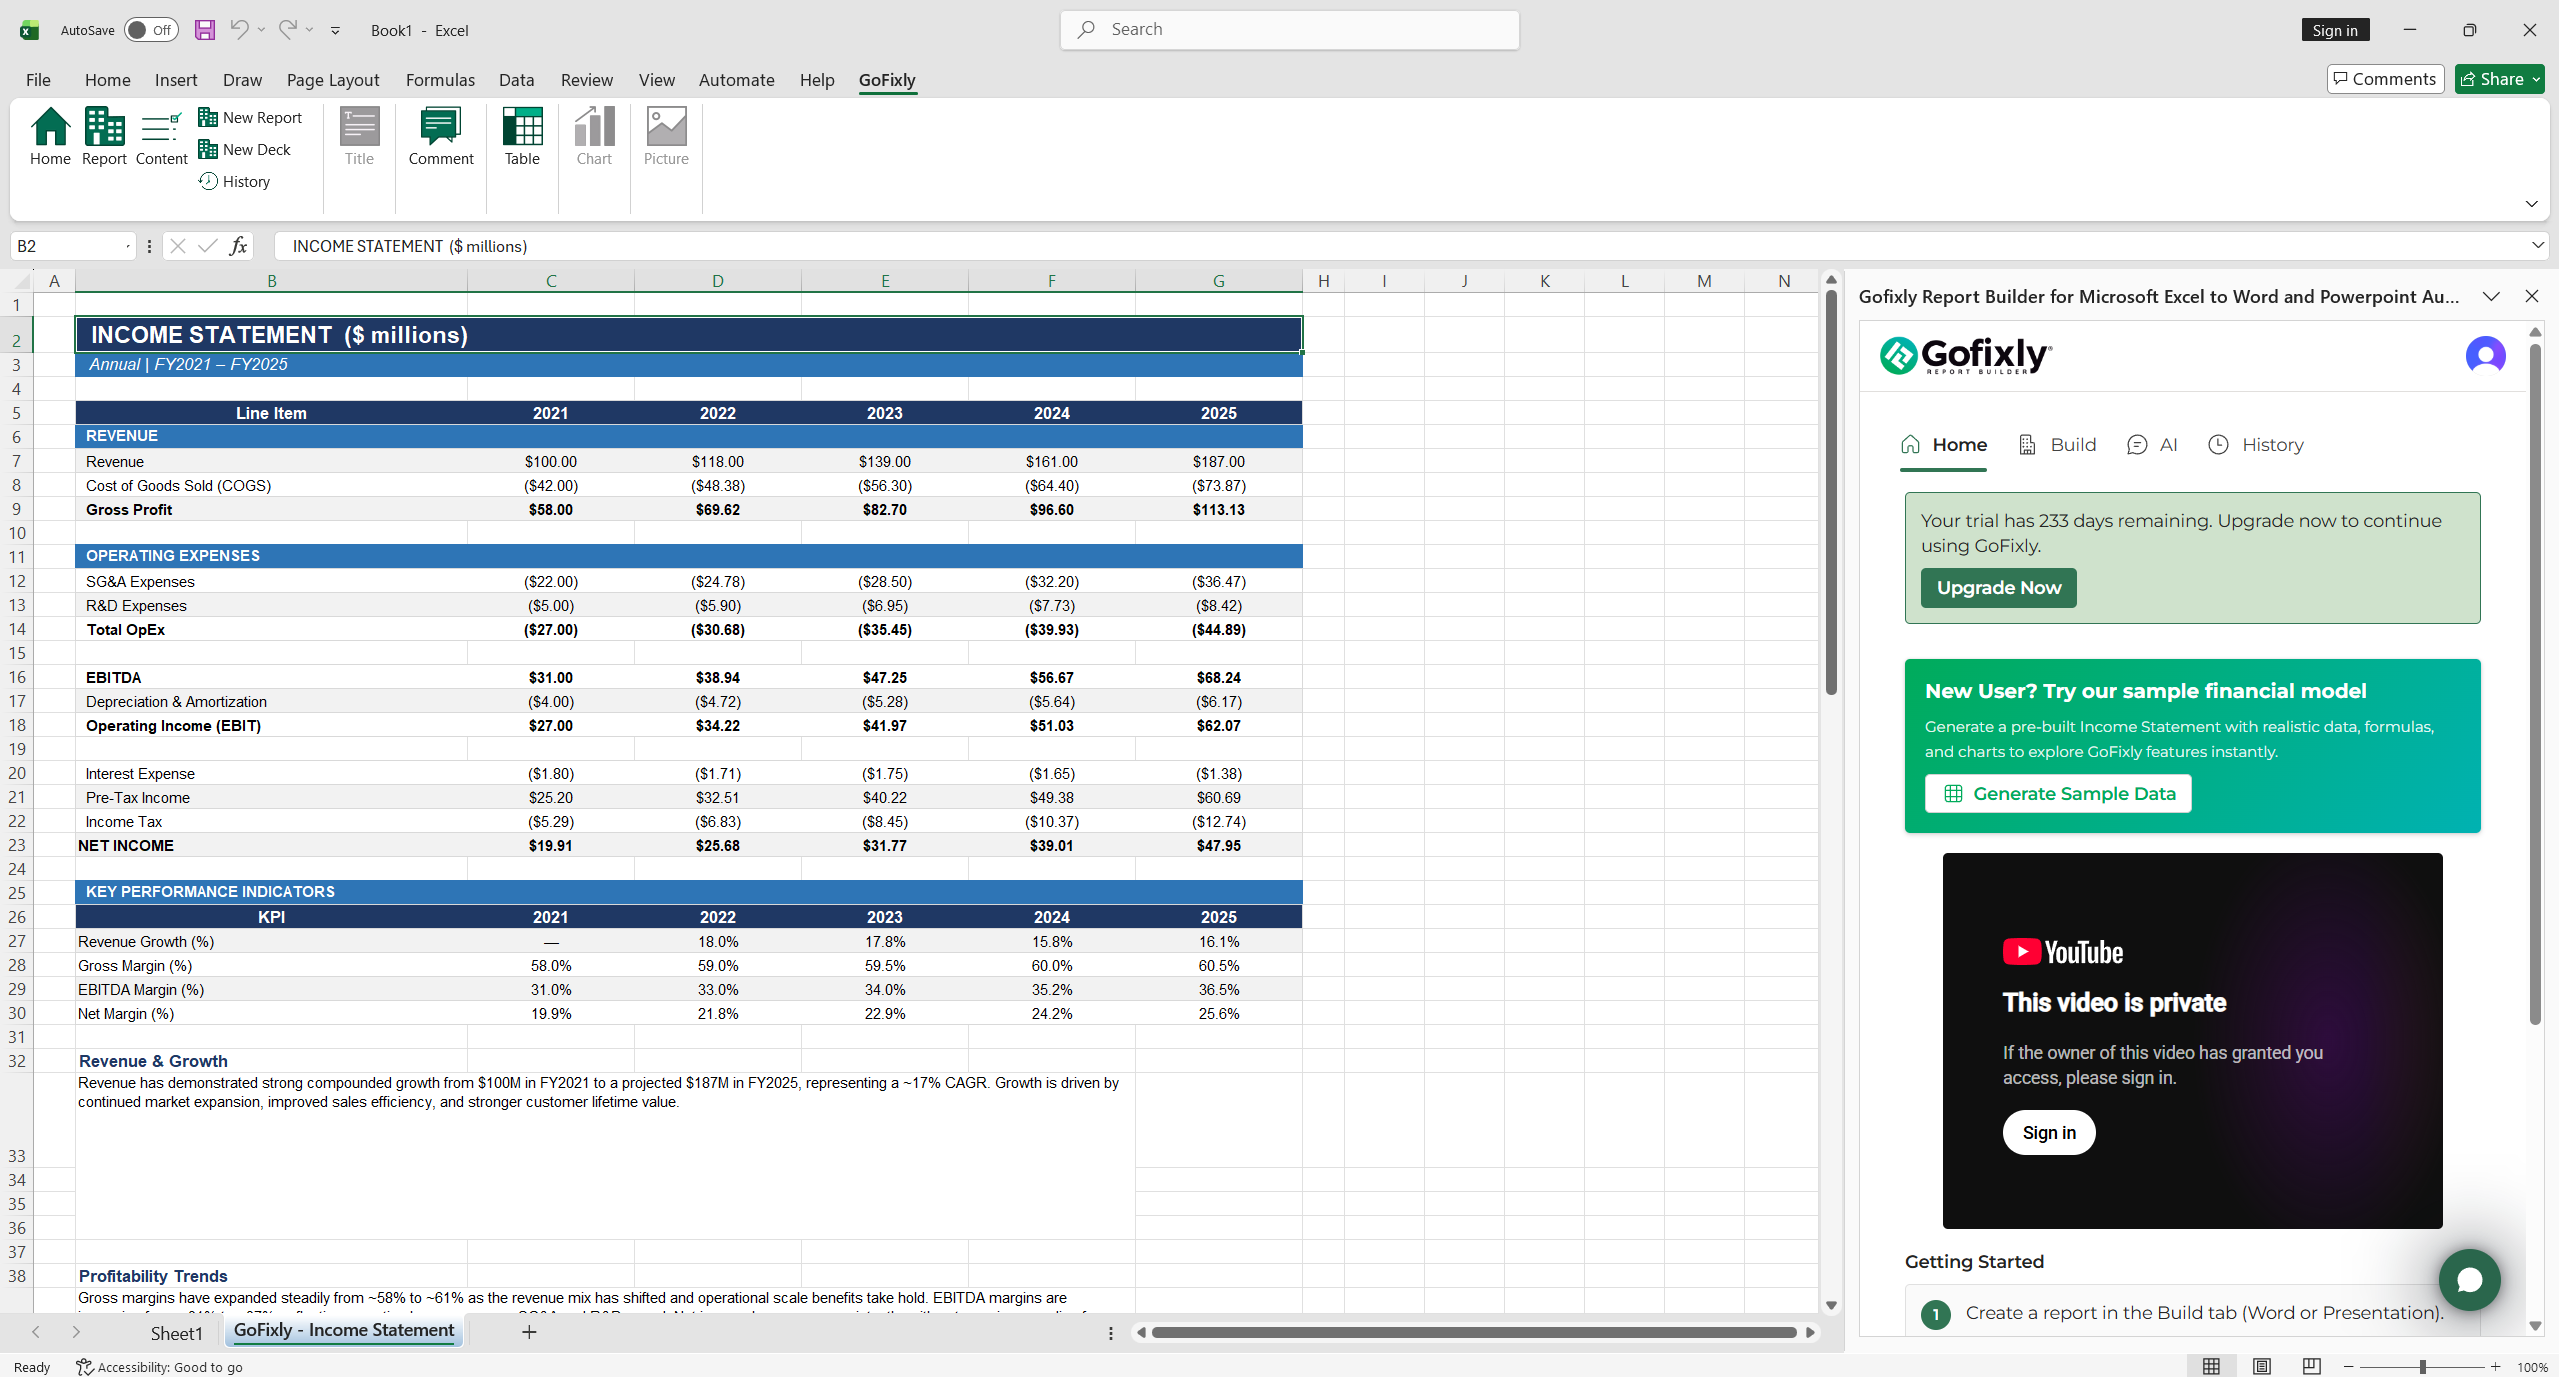Click the horizontal scrollbar of the sheet

pyautogui.click(x=1474, y=1332)
